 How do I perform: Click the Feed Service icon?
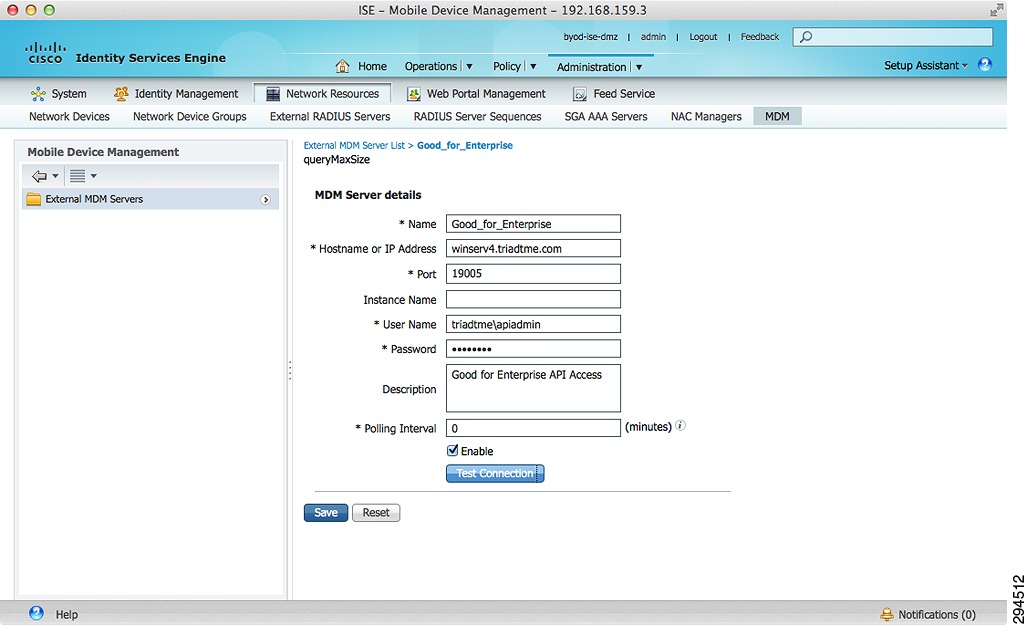tap(580, 93)
